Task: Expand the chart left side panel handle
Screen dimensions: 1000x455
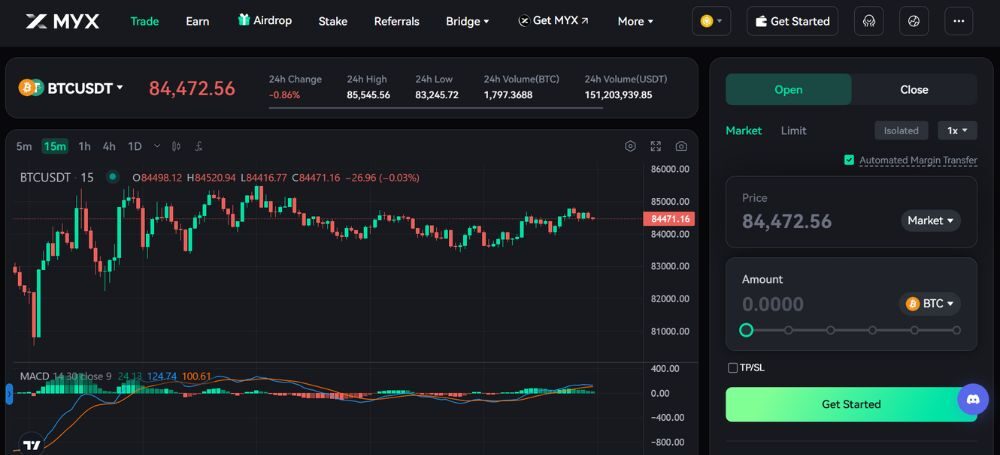Action: pyautogui.click(x=9, y=394)
